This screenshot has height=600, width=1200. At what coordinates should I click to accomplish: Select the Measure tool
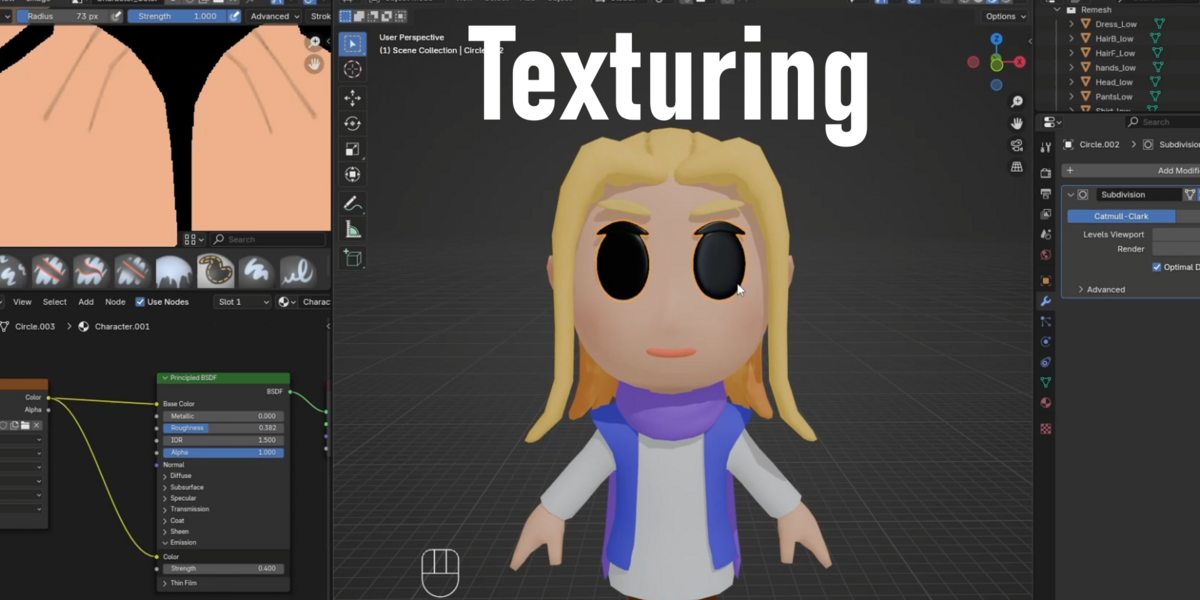click(352, 230)
